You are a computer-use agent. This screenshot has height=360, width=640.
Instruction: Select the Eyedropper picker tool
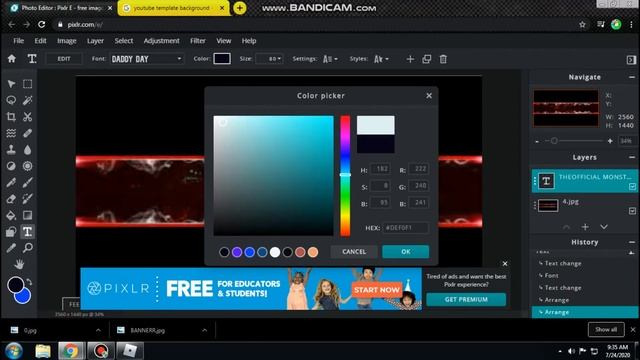tap(11, 248)
